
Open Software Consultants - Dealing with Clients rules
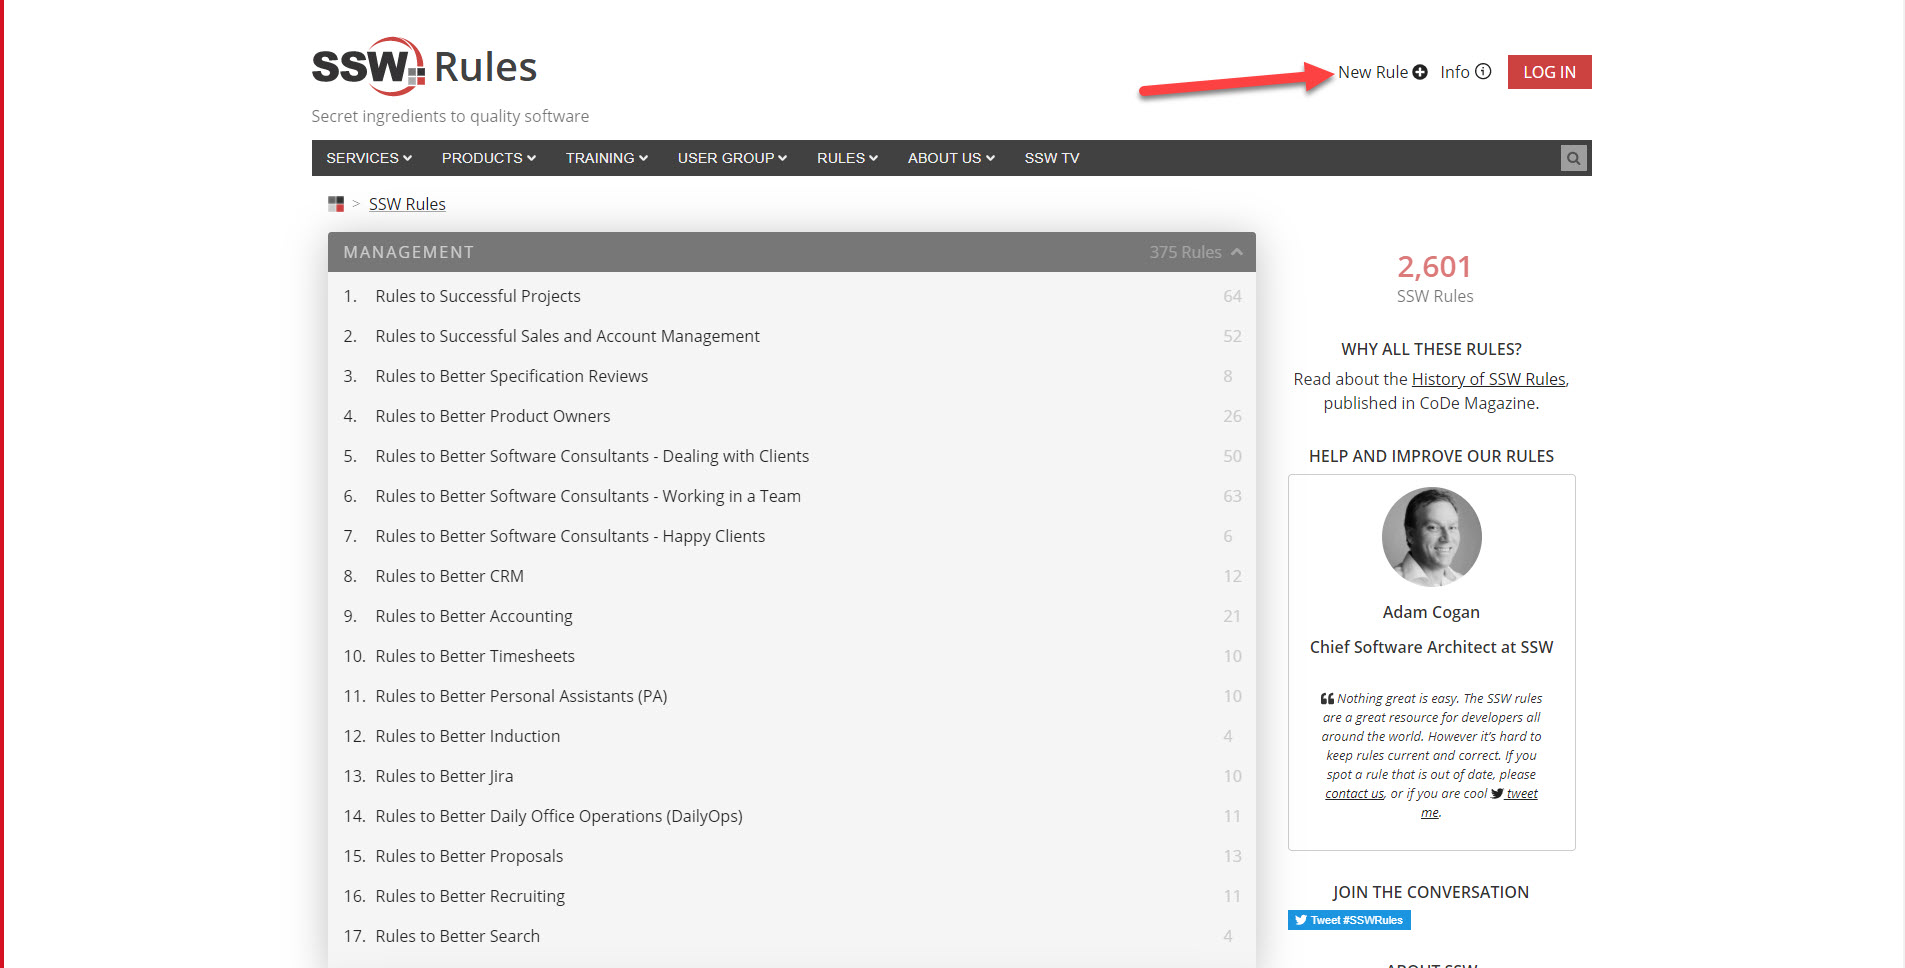pos(592,456)
